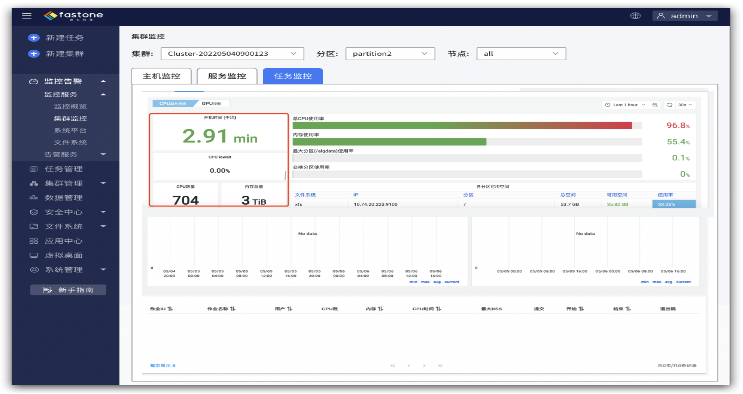743x394 pixels.
Task: Click the zoom out magnifier icon
Action: [x=655, y=105]
